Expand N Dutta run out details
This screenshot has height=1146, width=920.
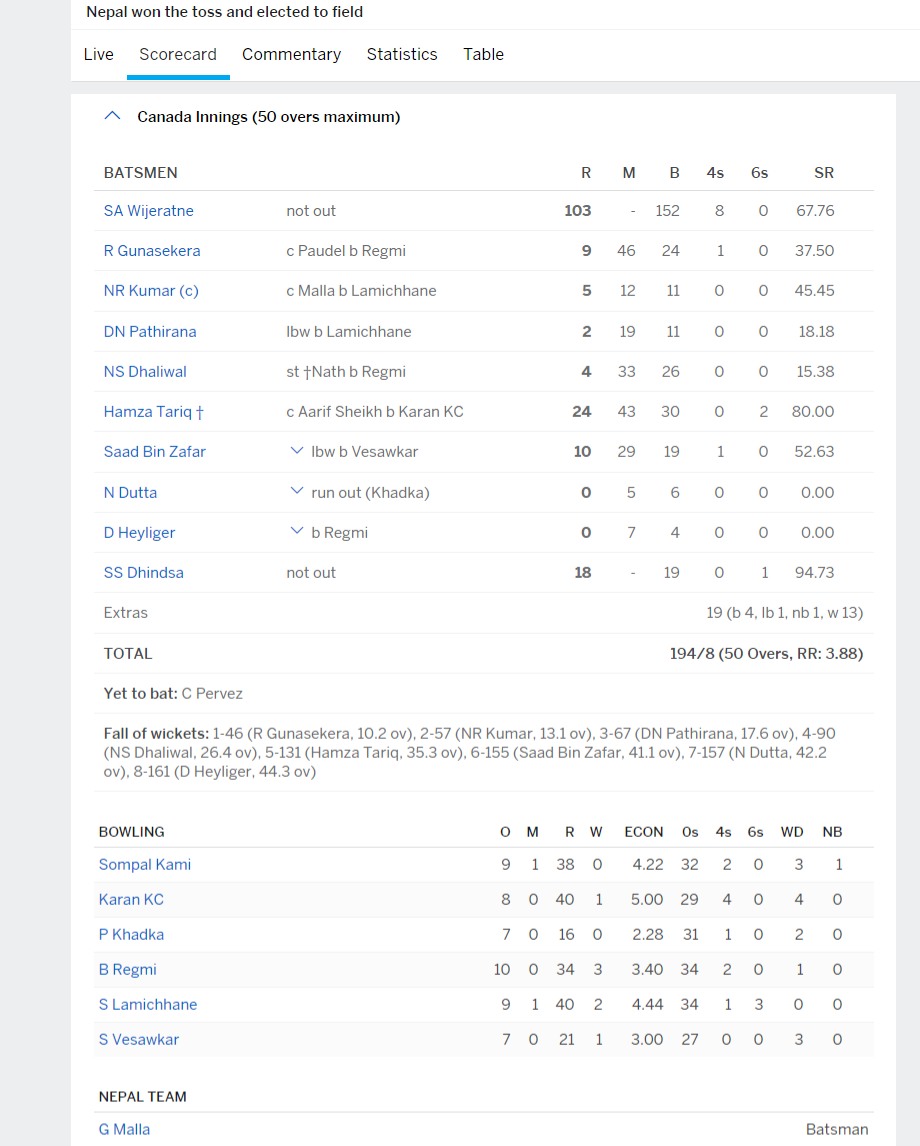(296, 491)
